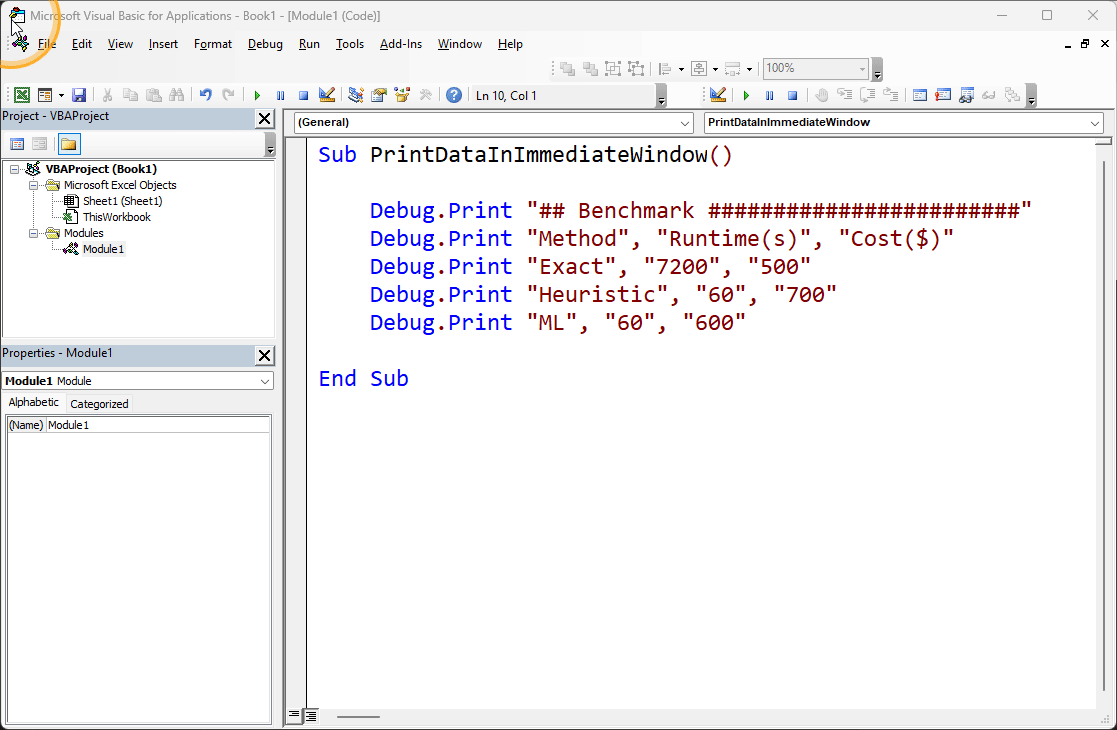Click the Step Over icon
Image resolution: width=1117 pixels, height=730 pixels.
coord(868,95)
